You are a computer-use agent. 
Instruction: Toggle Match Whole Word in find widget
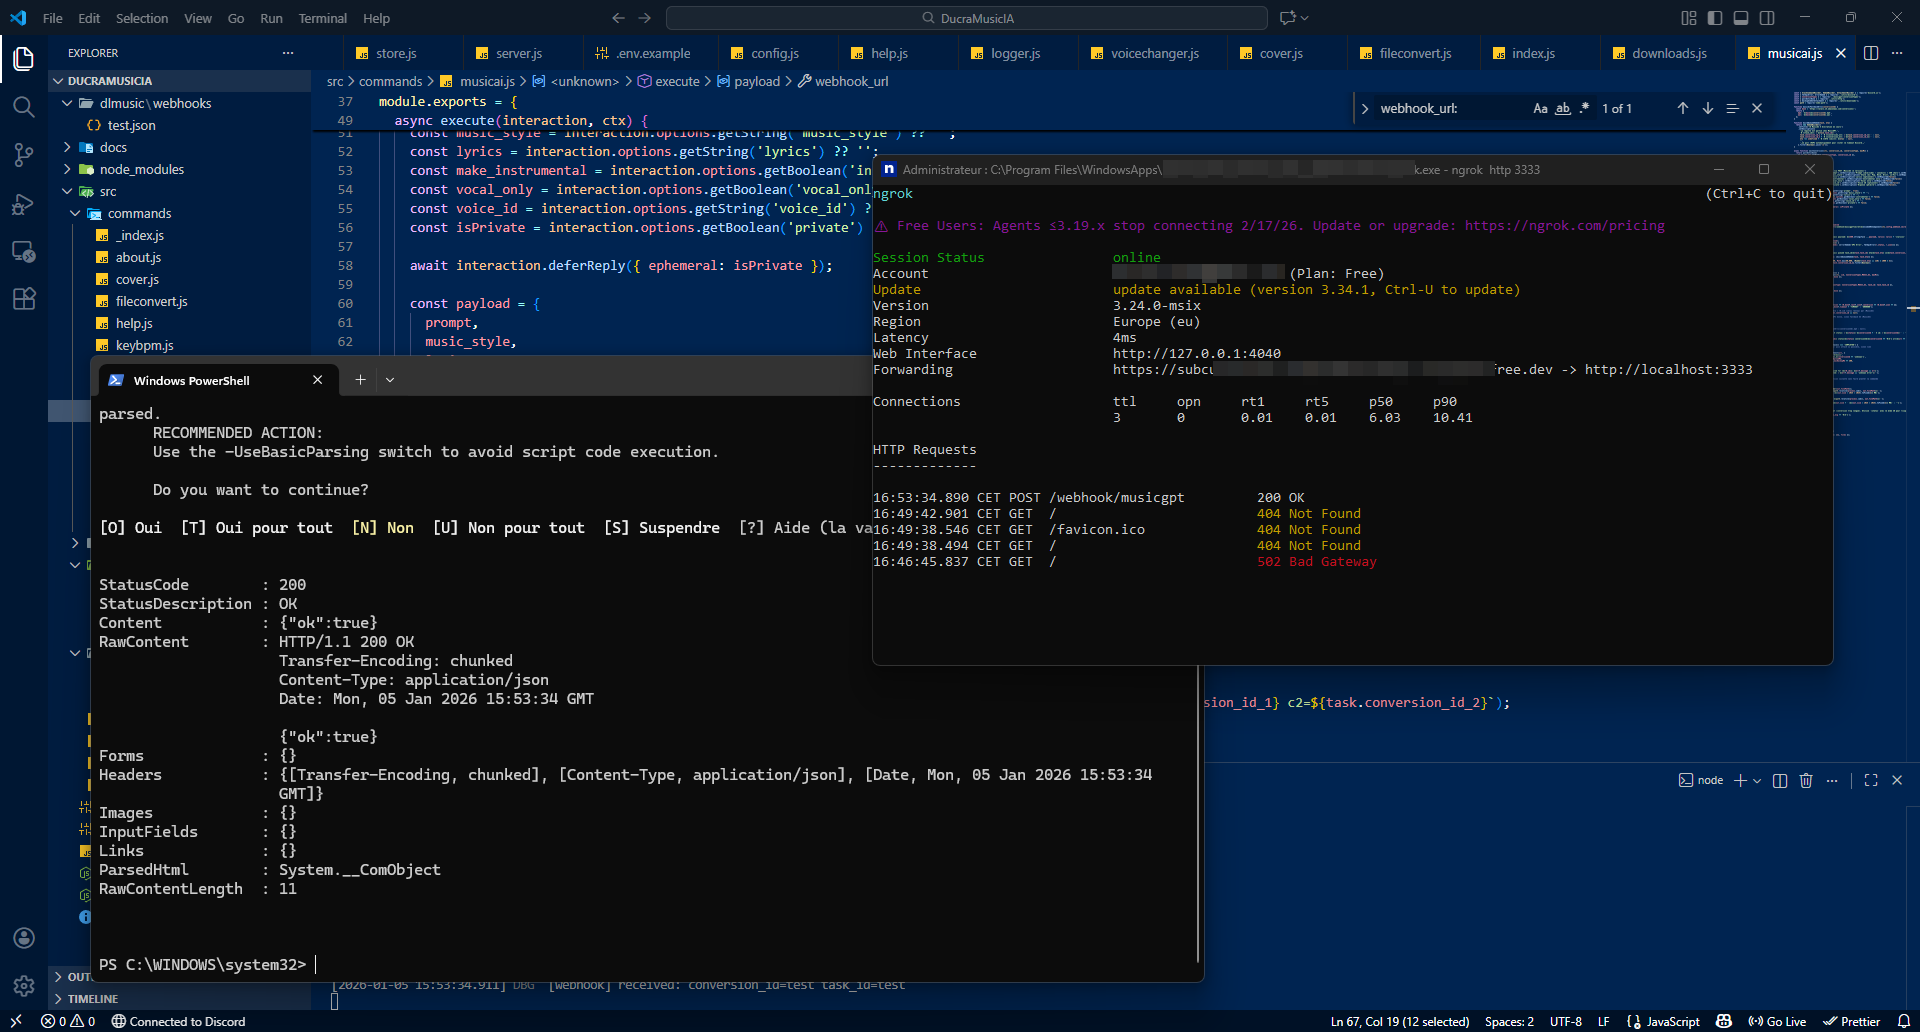1562,108
